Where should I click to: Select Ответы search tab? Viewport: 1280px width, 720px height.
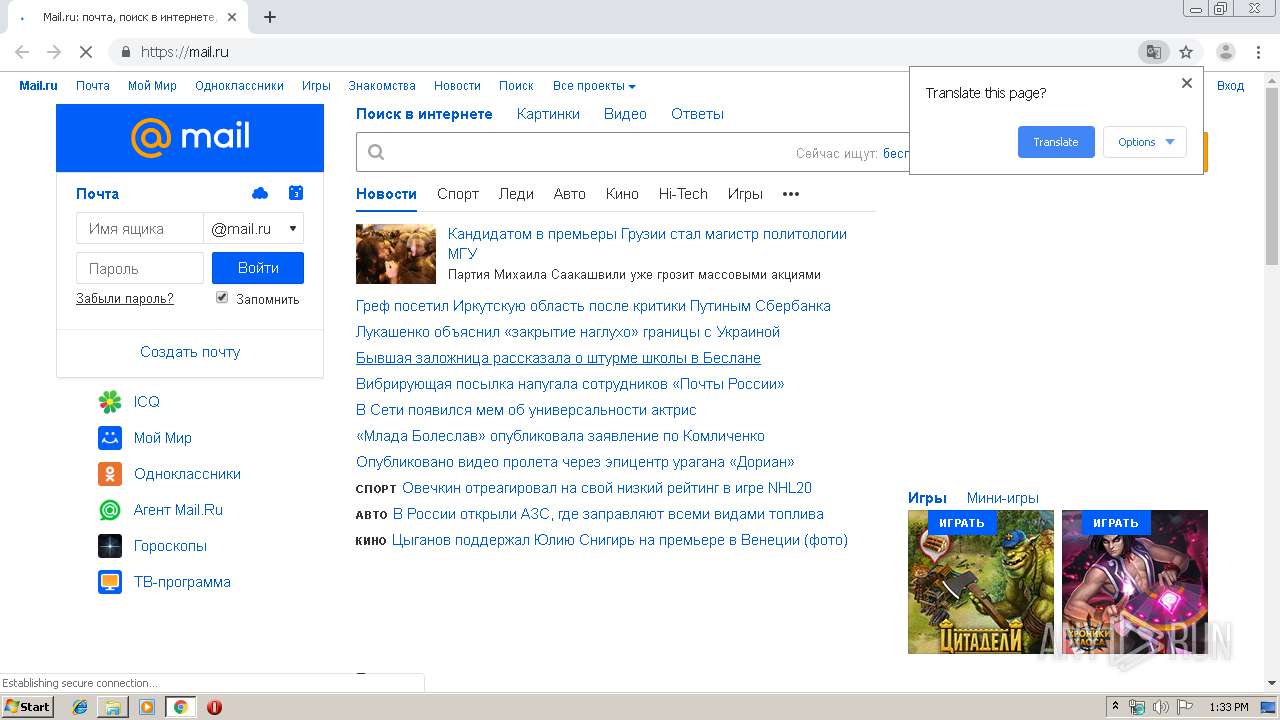697,114
